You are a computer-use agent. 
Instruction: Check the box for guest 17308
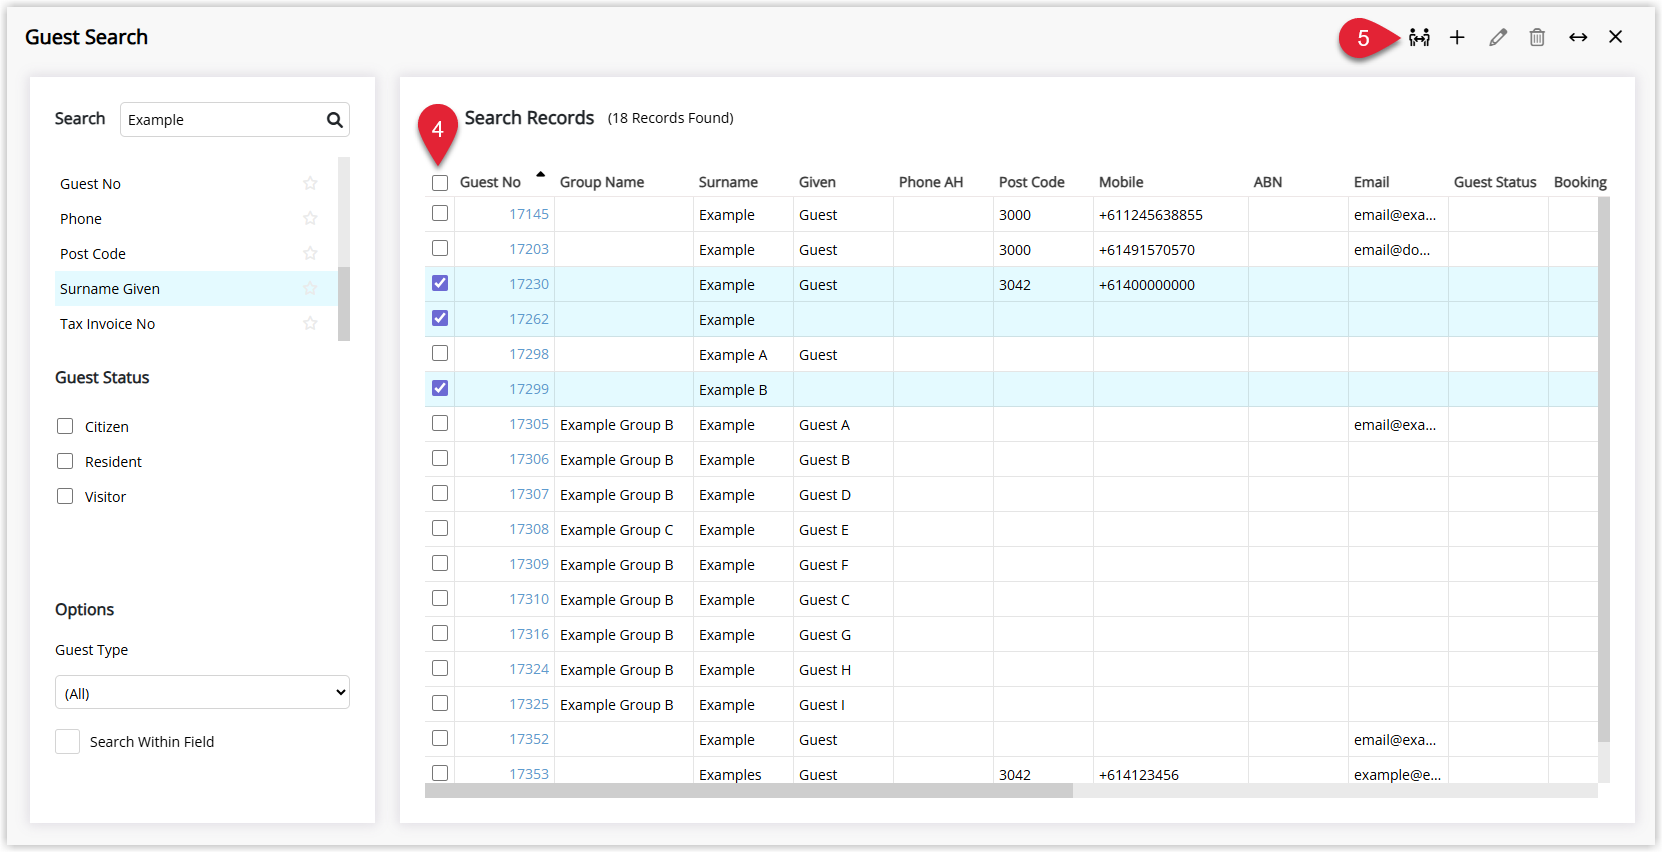[440, 528]
